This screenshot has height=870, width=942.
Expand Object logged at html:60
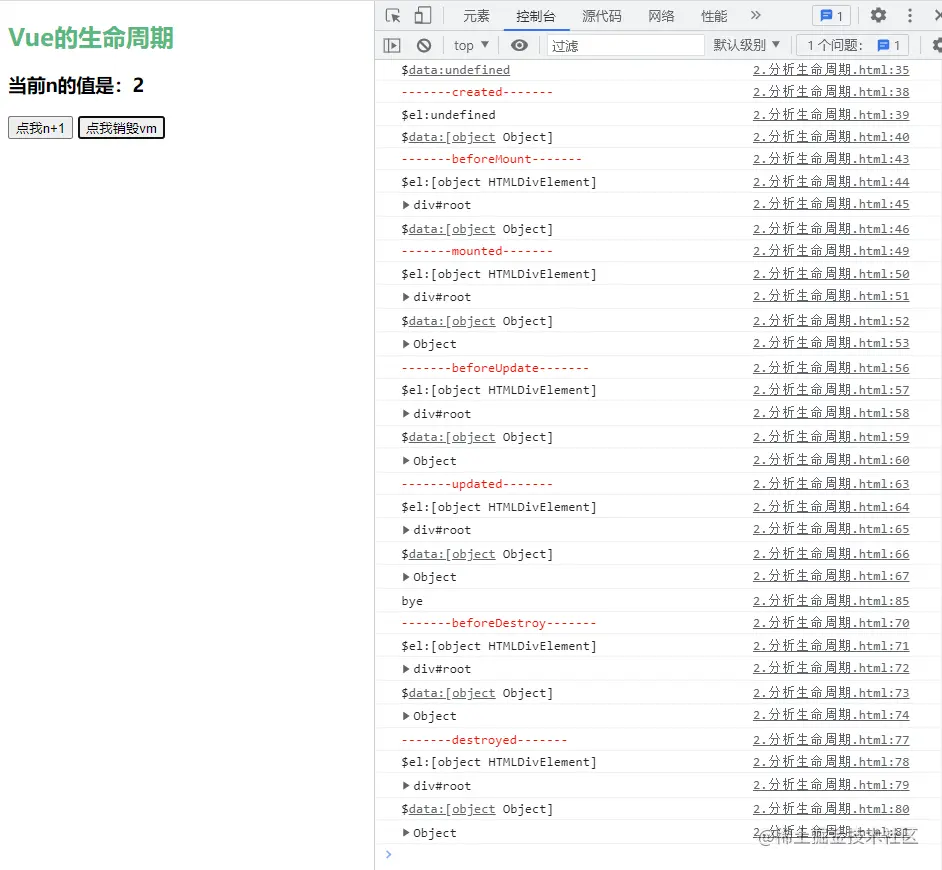406,461
